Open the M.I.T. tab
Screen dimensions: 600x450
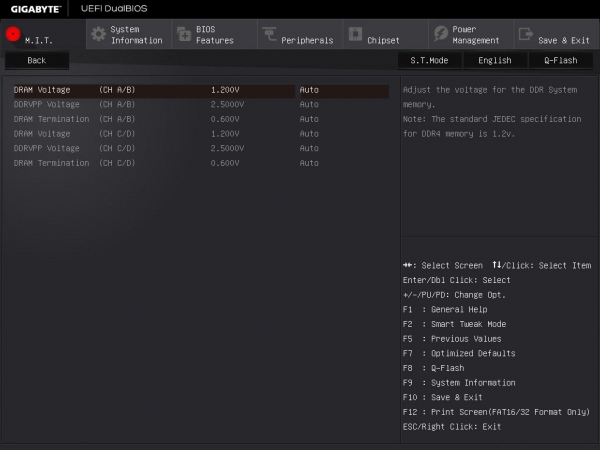coord(43,34)
